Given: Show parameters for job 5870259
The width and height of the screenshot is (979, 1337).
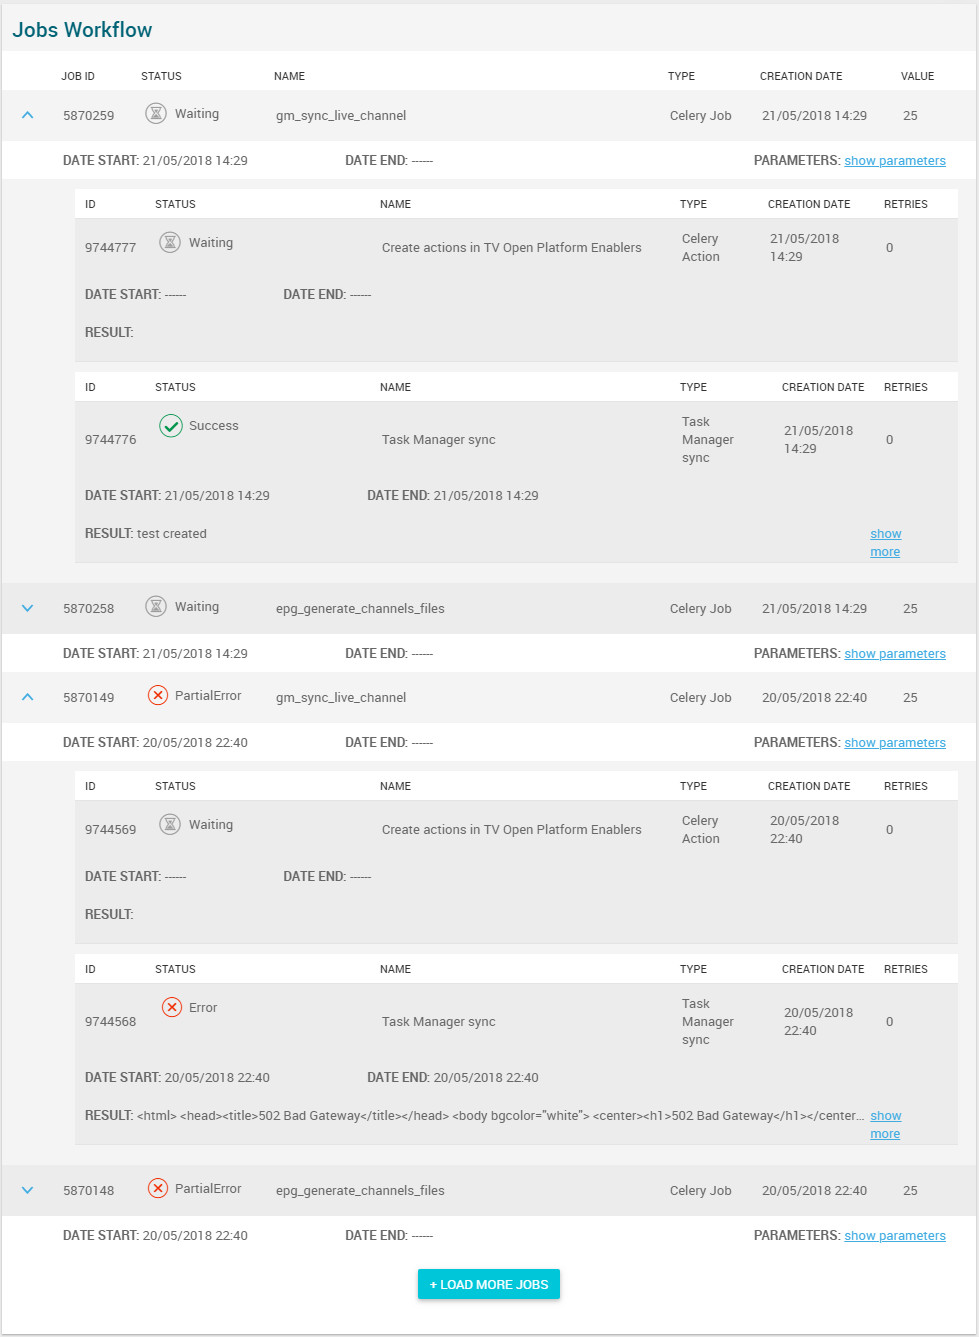Looking at the screenshot, I should tap(894, 160).
